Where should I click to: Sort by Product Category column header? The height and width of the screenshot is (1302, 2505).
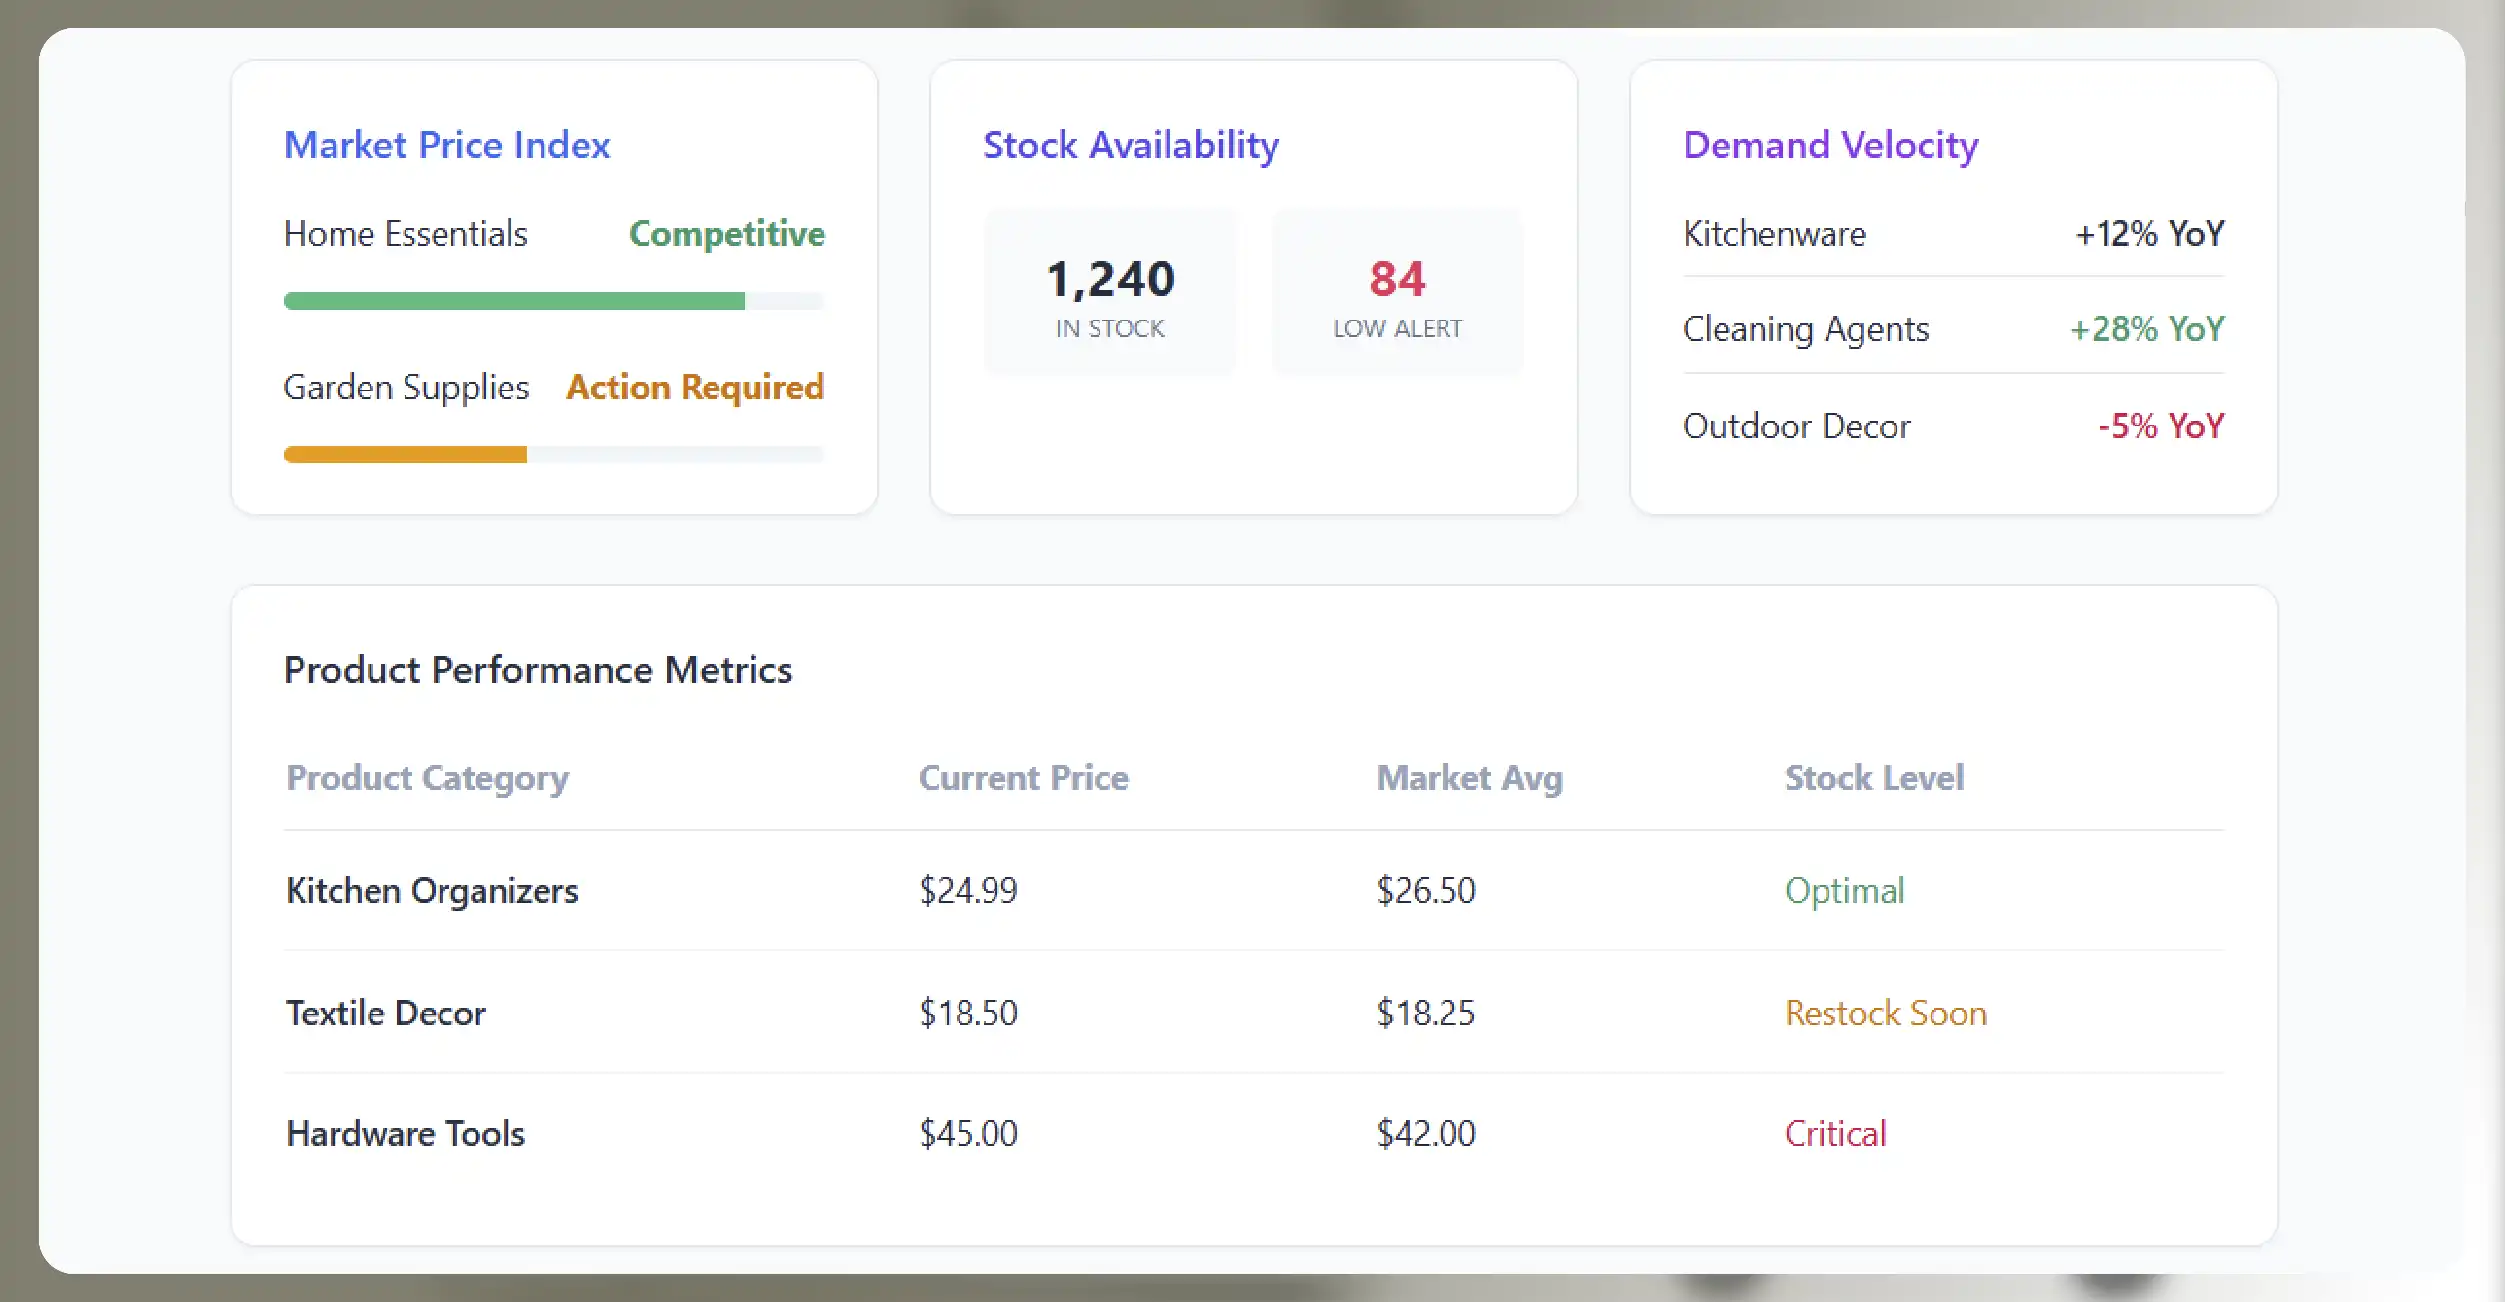(x=427, y=778)
